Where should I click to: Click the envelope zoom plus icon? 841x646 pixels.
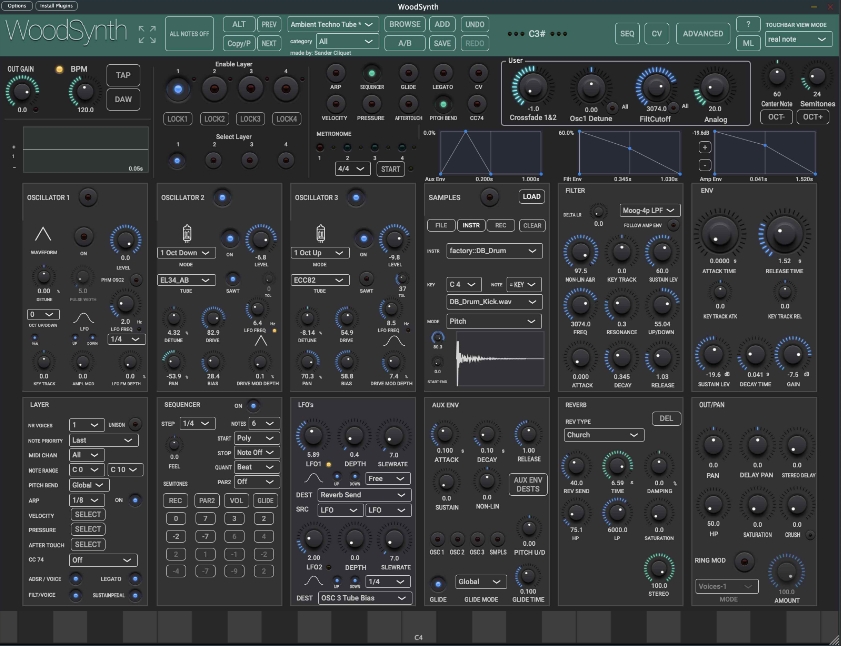click(705, 147)
